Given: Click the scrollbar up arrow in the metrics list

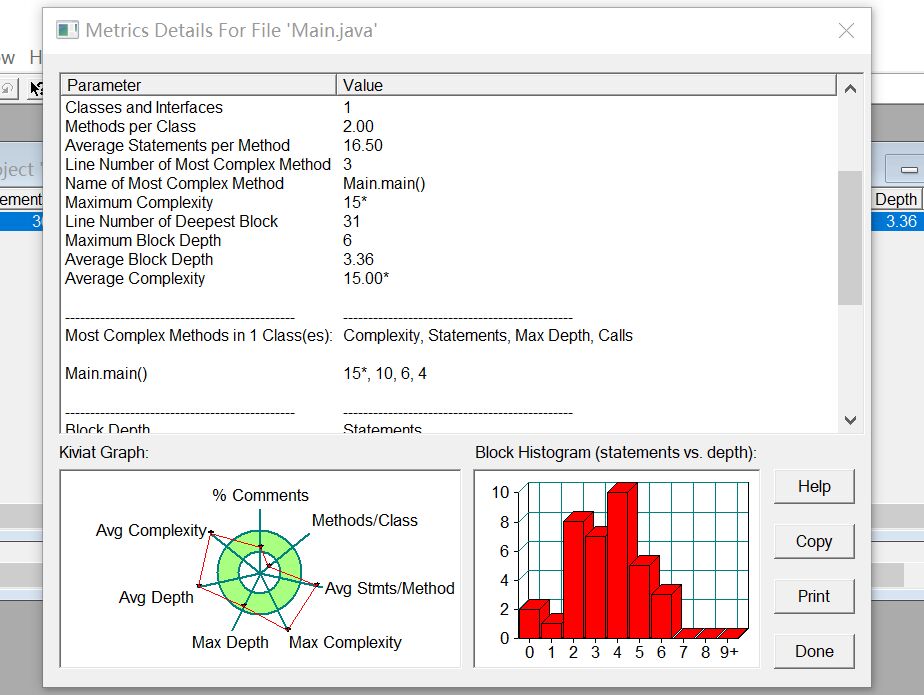Looking at the screenshot, I should [850, 87].
